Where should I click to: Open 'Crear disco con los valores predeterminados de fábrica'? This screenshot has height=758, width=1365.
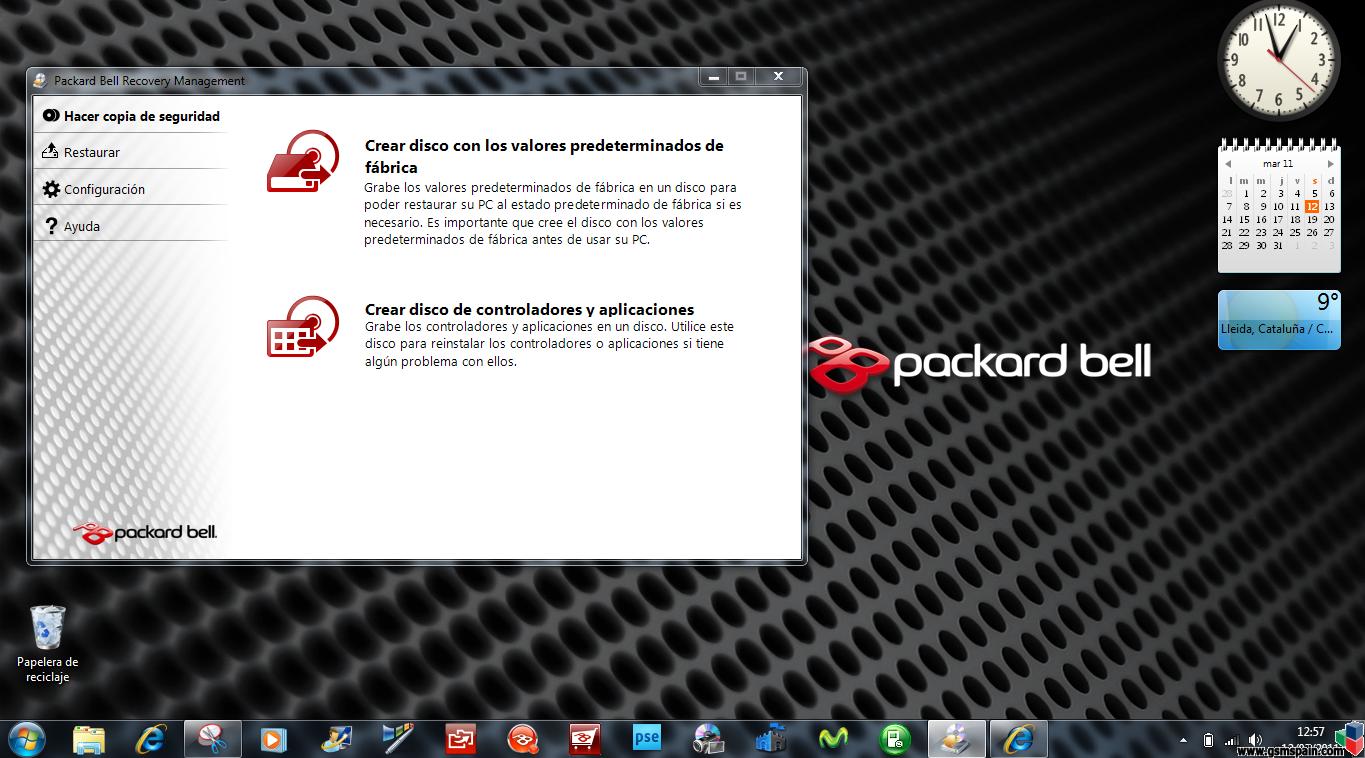coord(544,156)
